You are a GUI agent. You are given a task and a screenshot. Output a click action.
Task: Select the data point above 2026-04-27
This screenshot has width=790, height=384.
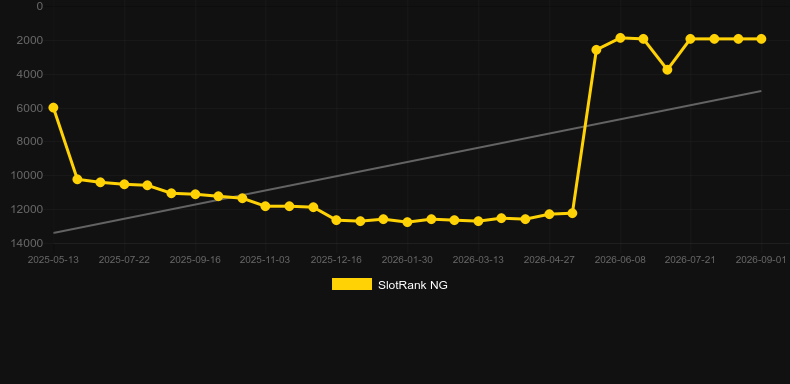click(549, 214)
